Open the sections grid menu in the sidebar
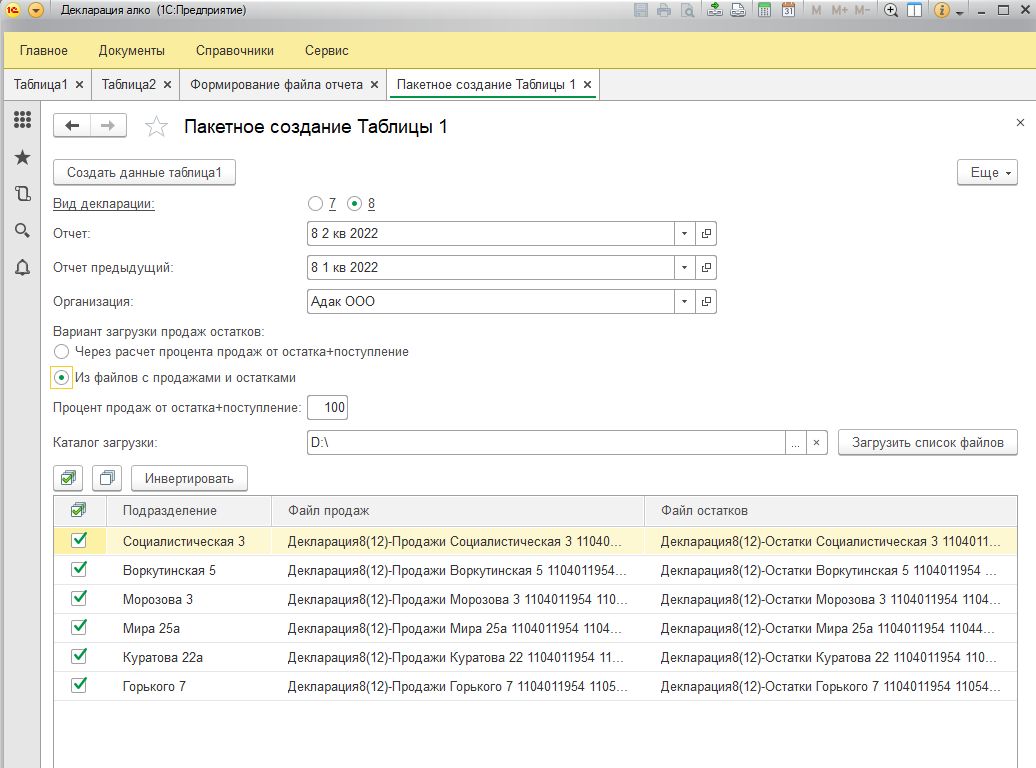1036x768 pixels. (22, 120)
